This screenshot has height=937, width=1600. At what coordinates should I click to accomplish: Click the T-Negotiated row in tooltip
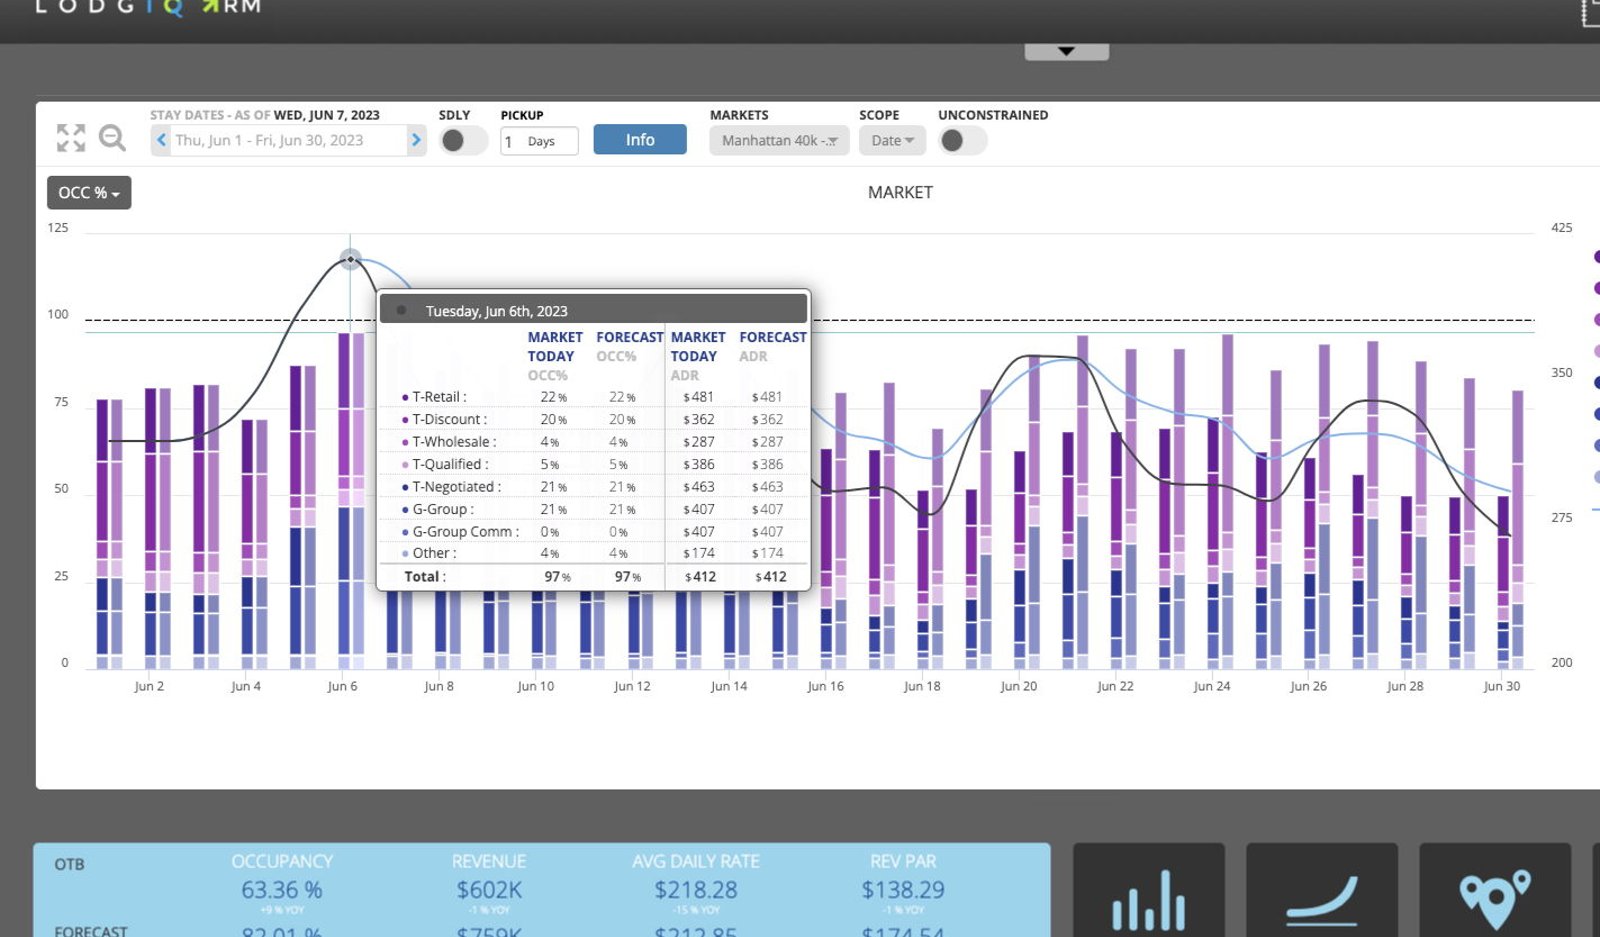pyautogui.click(x=594, y=486)
